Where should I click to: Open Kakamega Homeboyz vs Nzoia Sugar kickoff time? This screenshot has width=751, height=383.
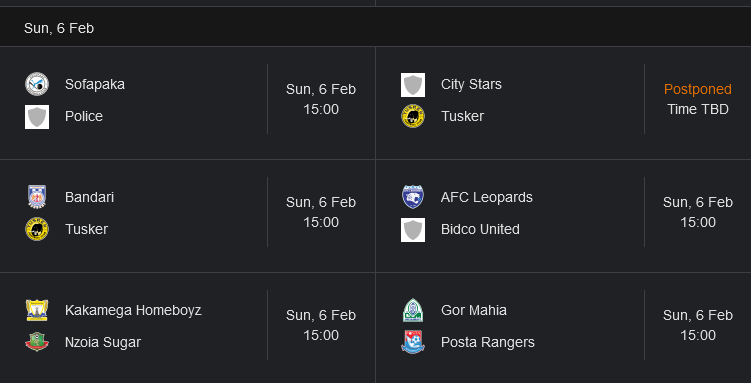tap(321, 325)
